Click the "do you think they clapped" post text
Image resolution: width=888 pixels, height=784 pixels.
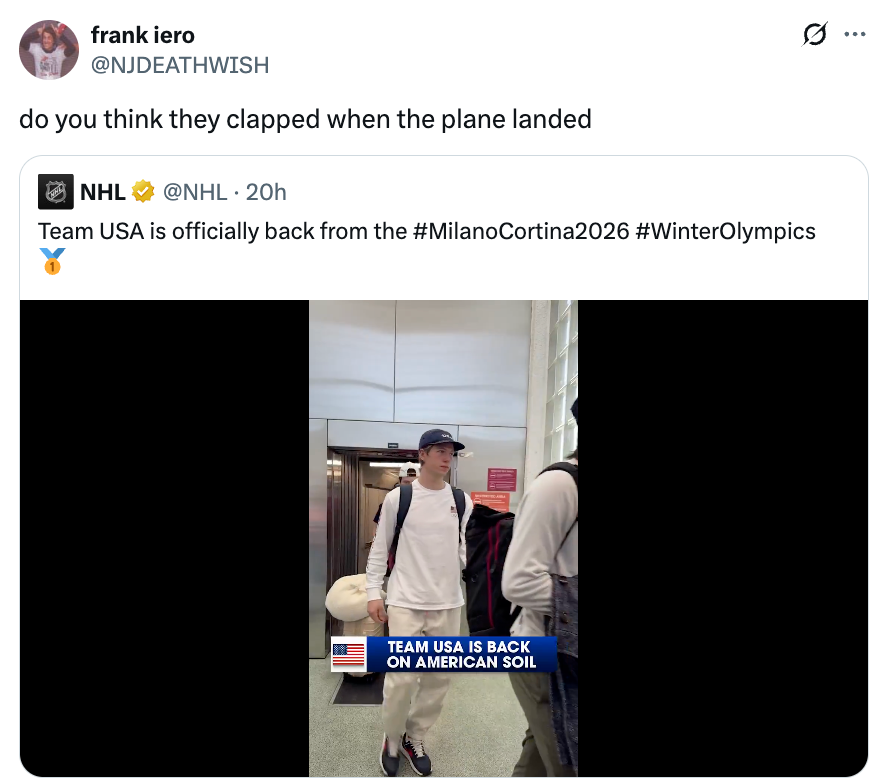click(305, 120)
